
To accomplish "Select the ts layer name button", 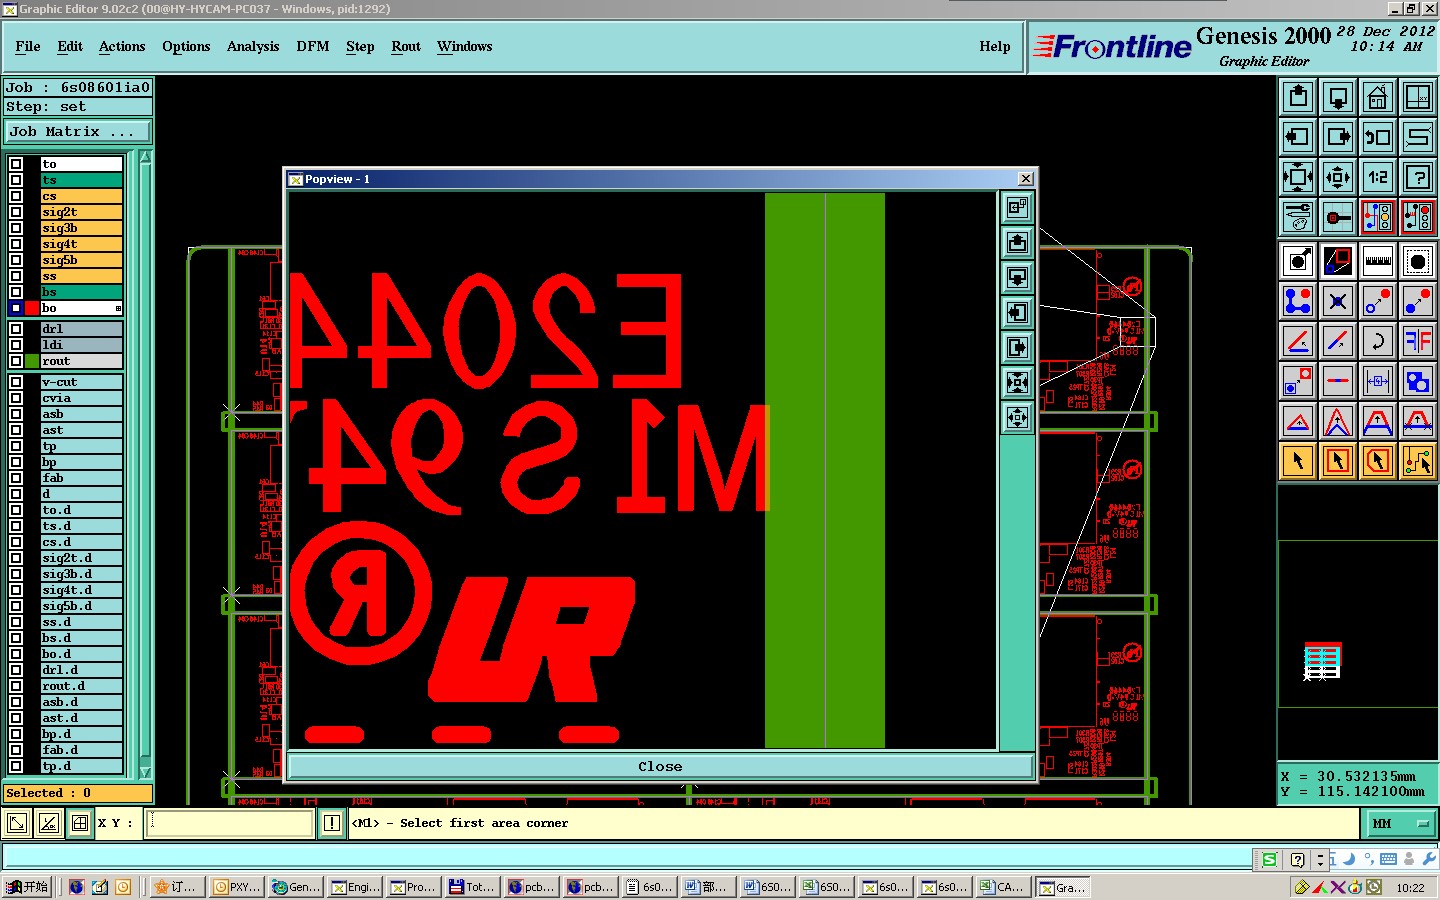I will click(81, 180).
